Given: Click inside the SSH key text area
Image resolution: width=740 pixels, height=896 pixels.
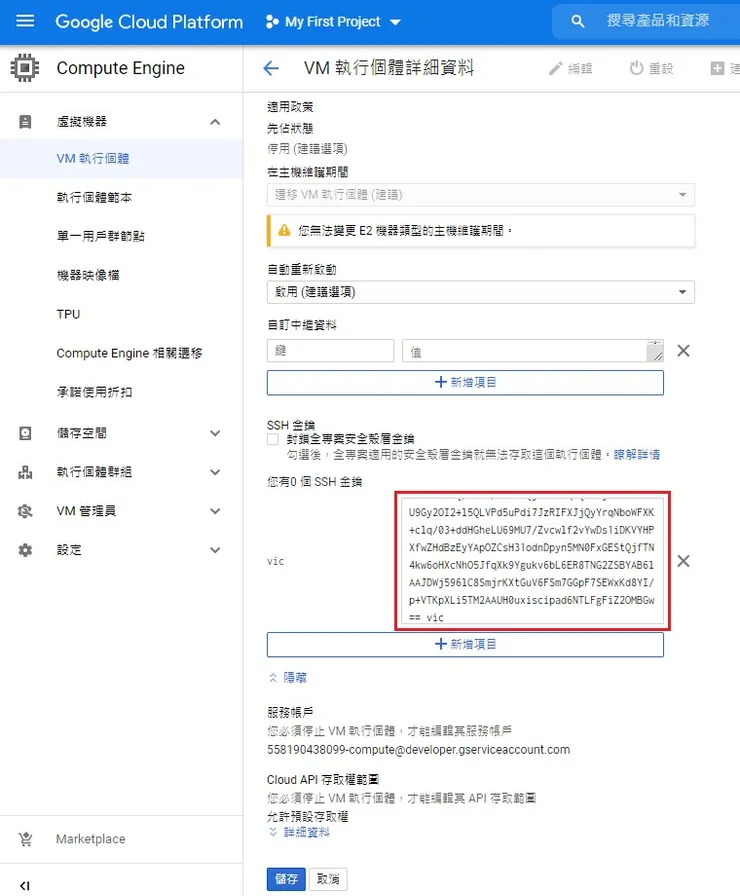Looking at the screenshot, I should [x=532, y=562].
